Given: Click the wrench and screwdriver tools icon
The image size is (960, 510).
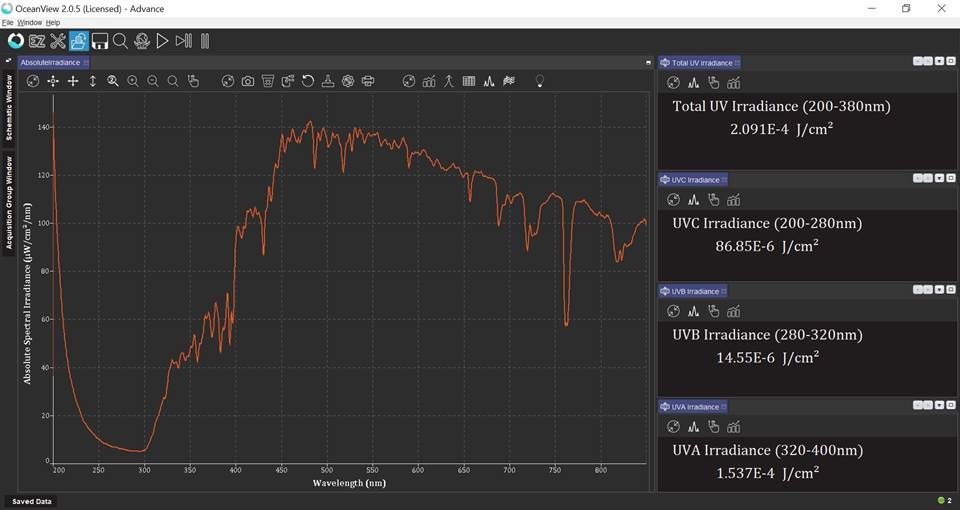Looking at the screenshot, I should 57,41.
